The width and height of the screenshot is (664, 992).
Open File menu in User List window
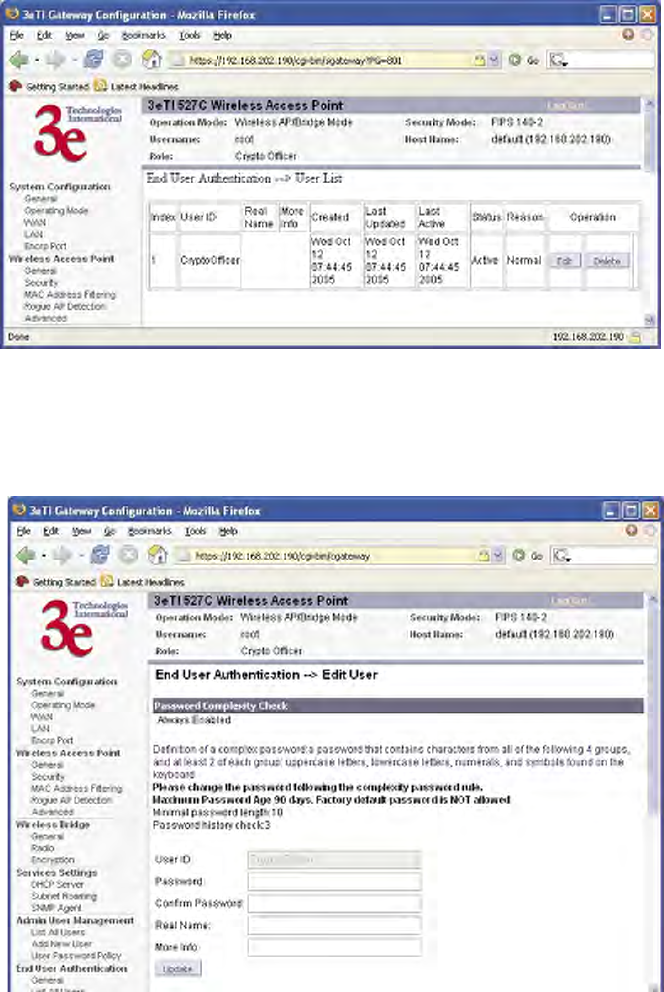point(16,35)
